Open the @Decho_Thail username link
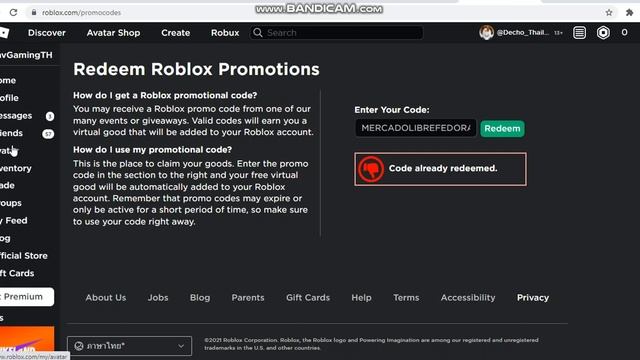Viewport: 640px width, 360px height. [523, 32]
